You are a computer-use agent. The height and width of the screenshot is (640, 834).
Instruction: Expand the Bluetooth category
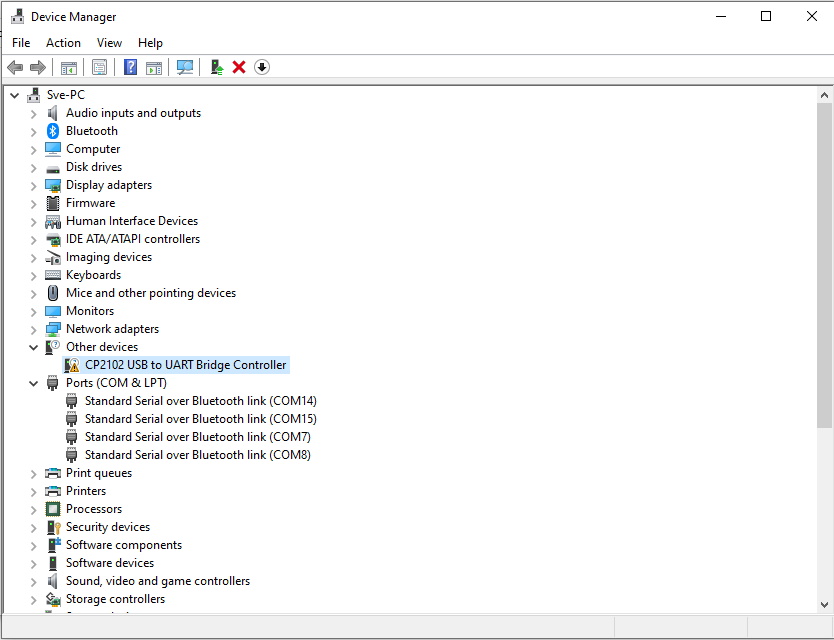pos(33,131)
